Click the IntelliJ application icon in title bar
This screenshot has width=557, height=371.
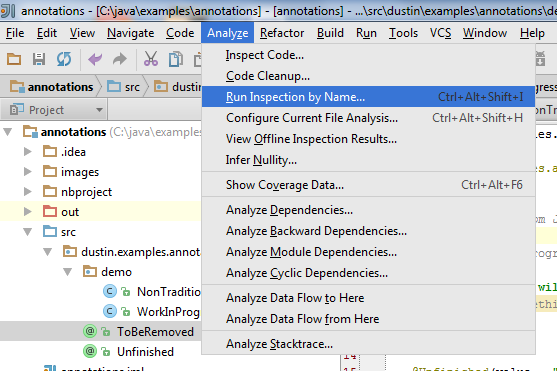[x=8, y=11]
